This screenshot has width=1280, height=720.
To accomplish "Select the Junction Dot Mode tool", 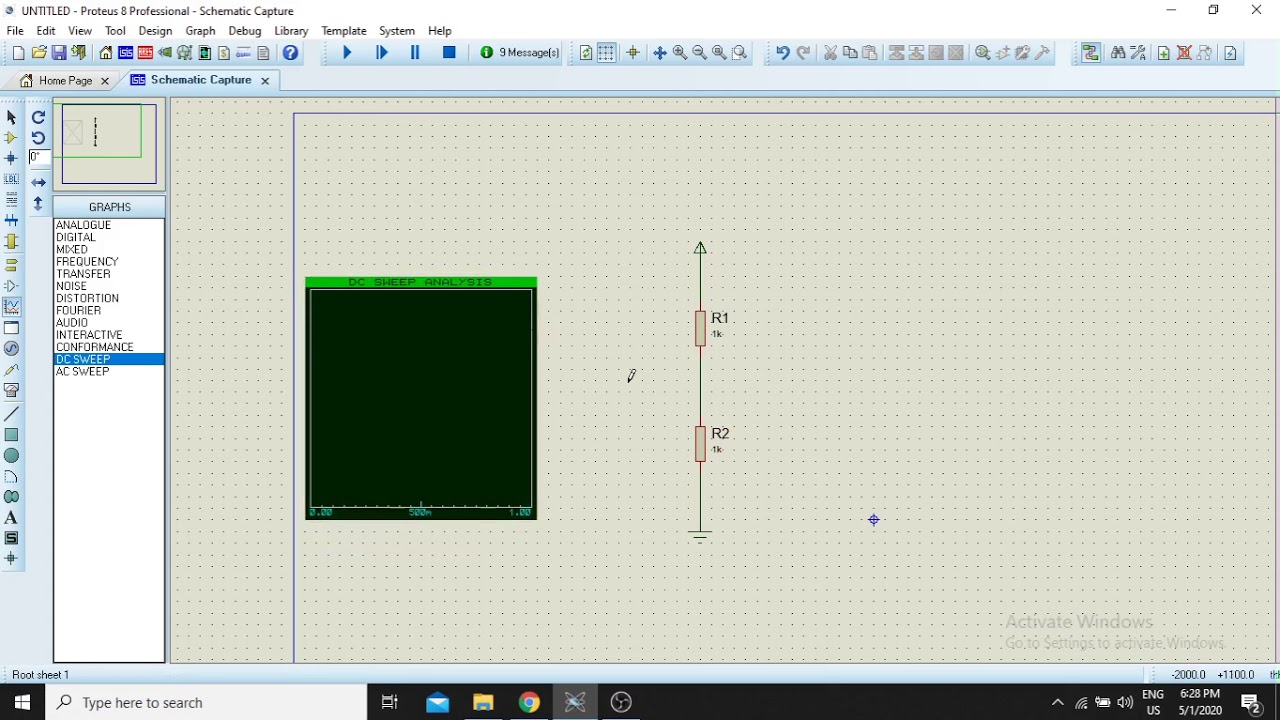I will point(11,158).
